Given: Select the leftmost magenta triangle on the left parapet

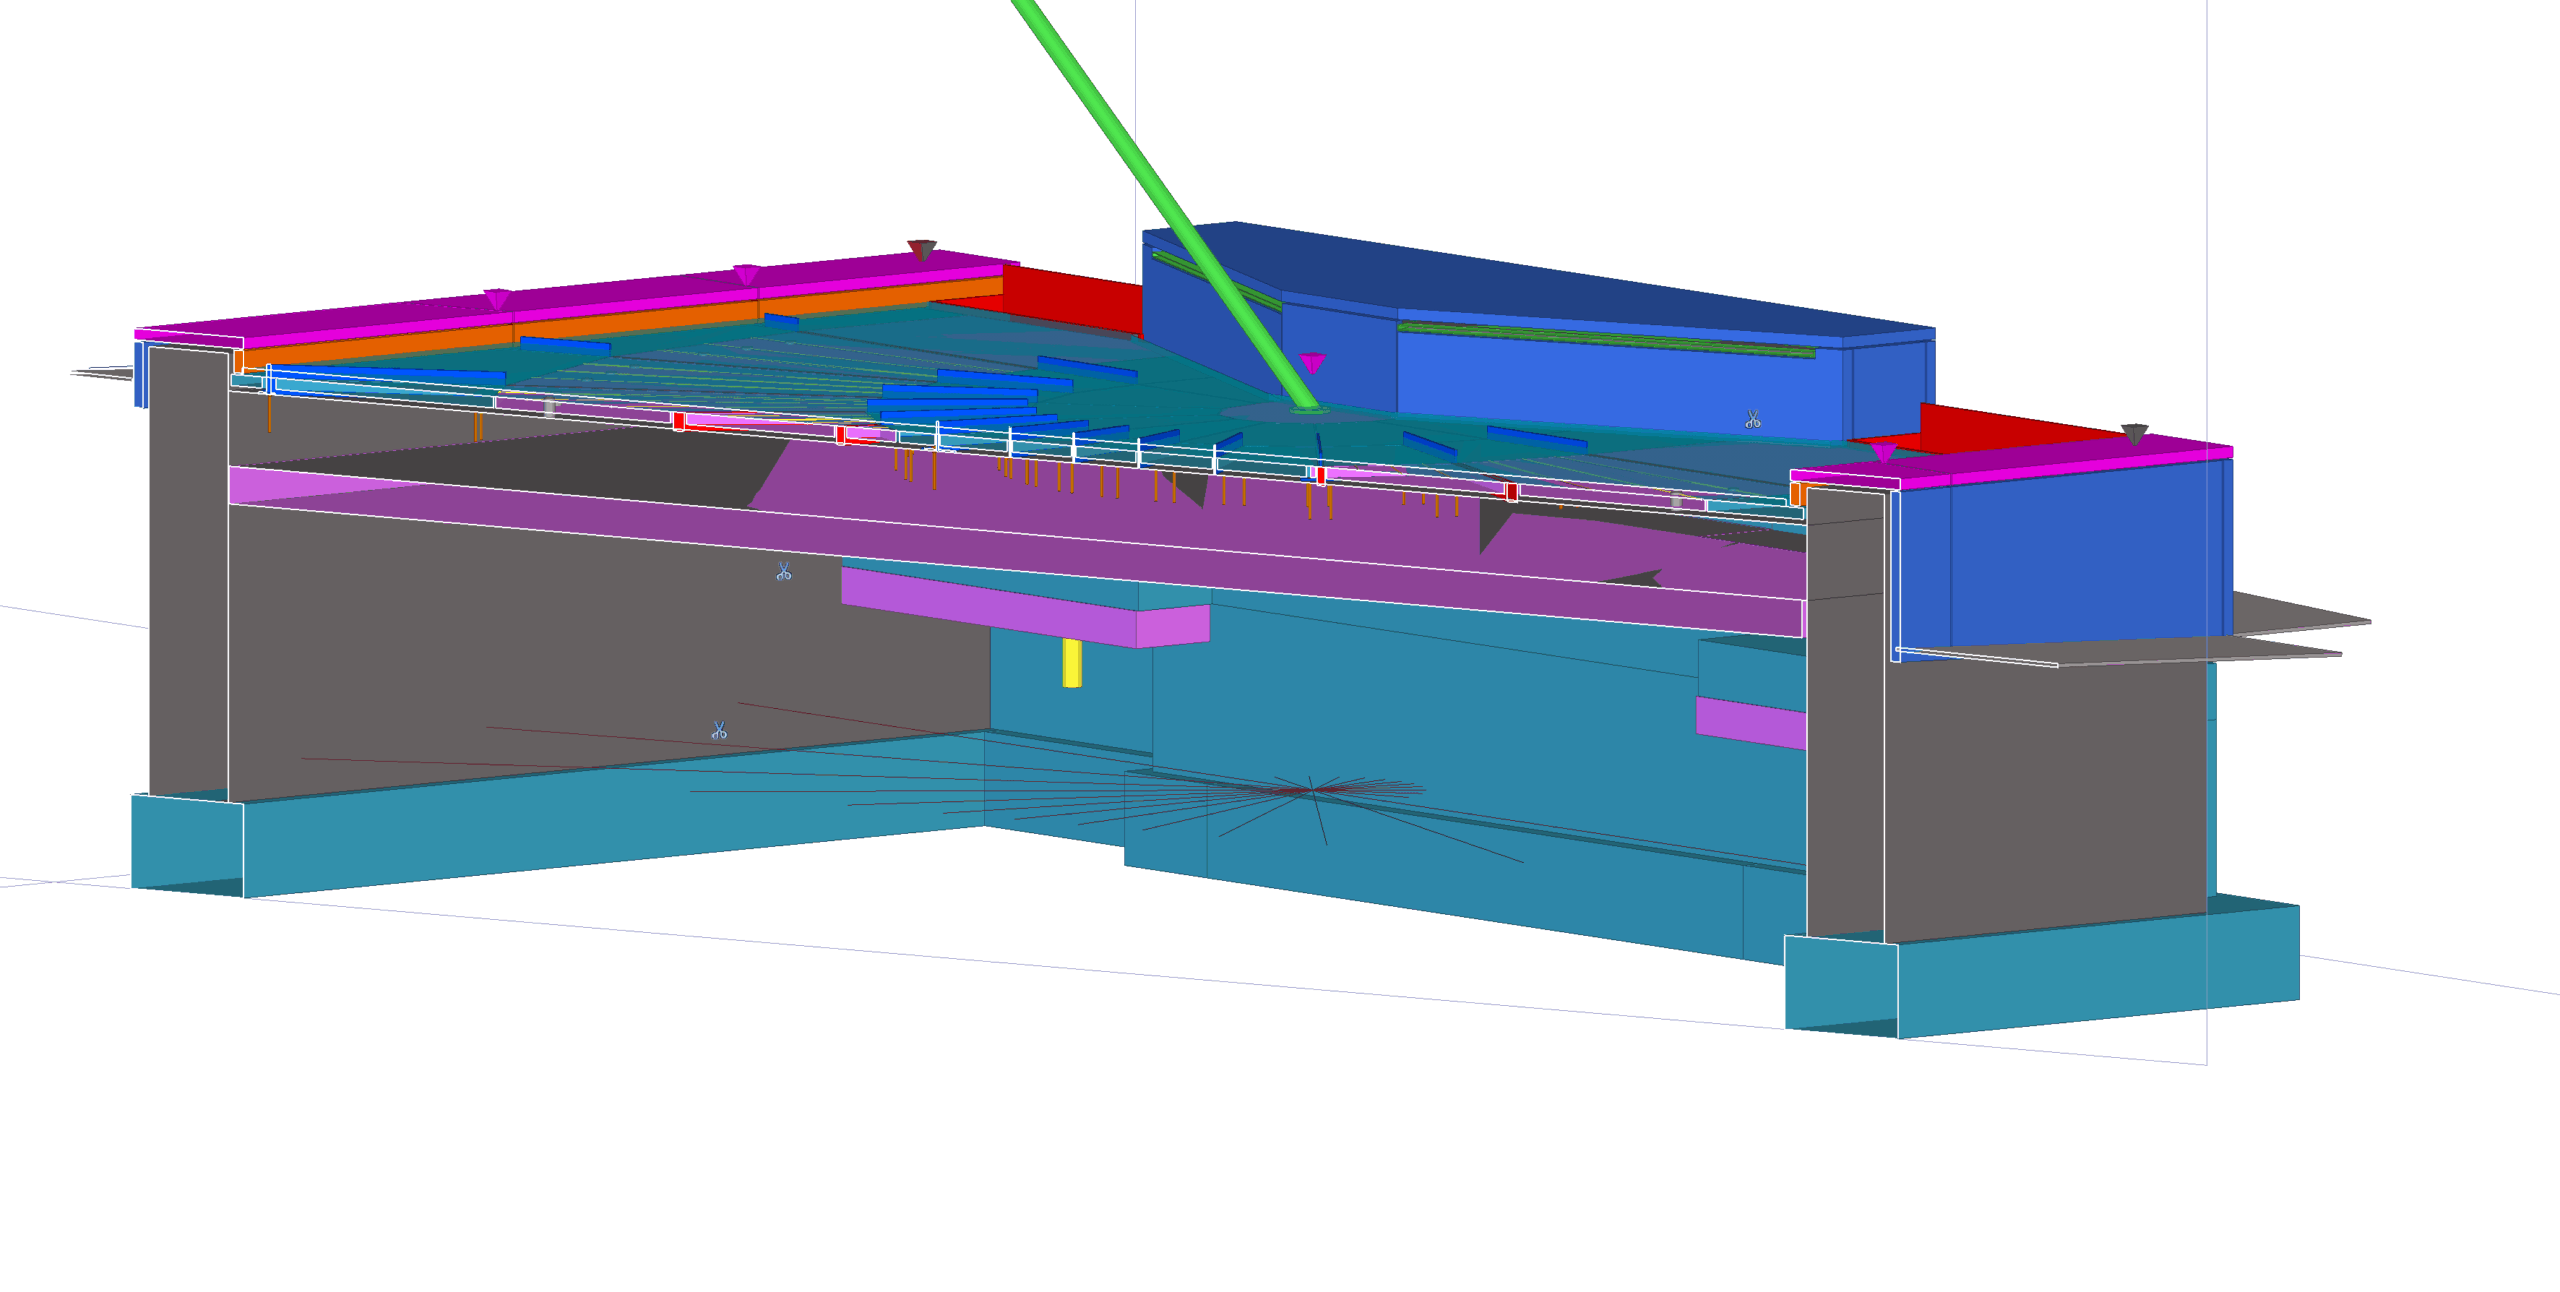Looking at the screenshot, I should [x=497, y=299].
